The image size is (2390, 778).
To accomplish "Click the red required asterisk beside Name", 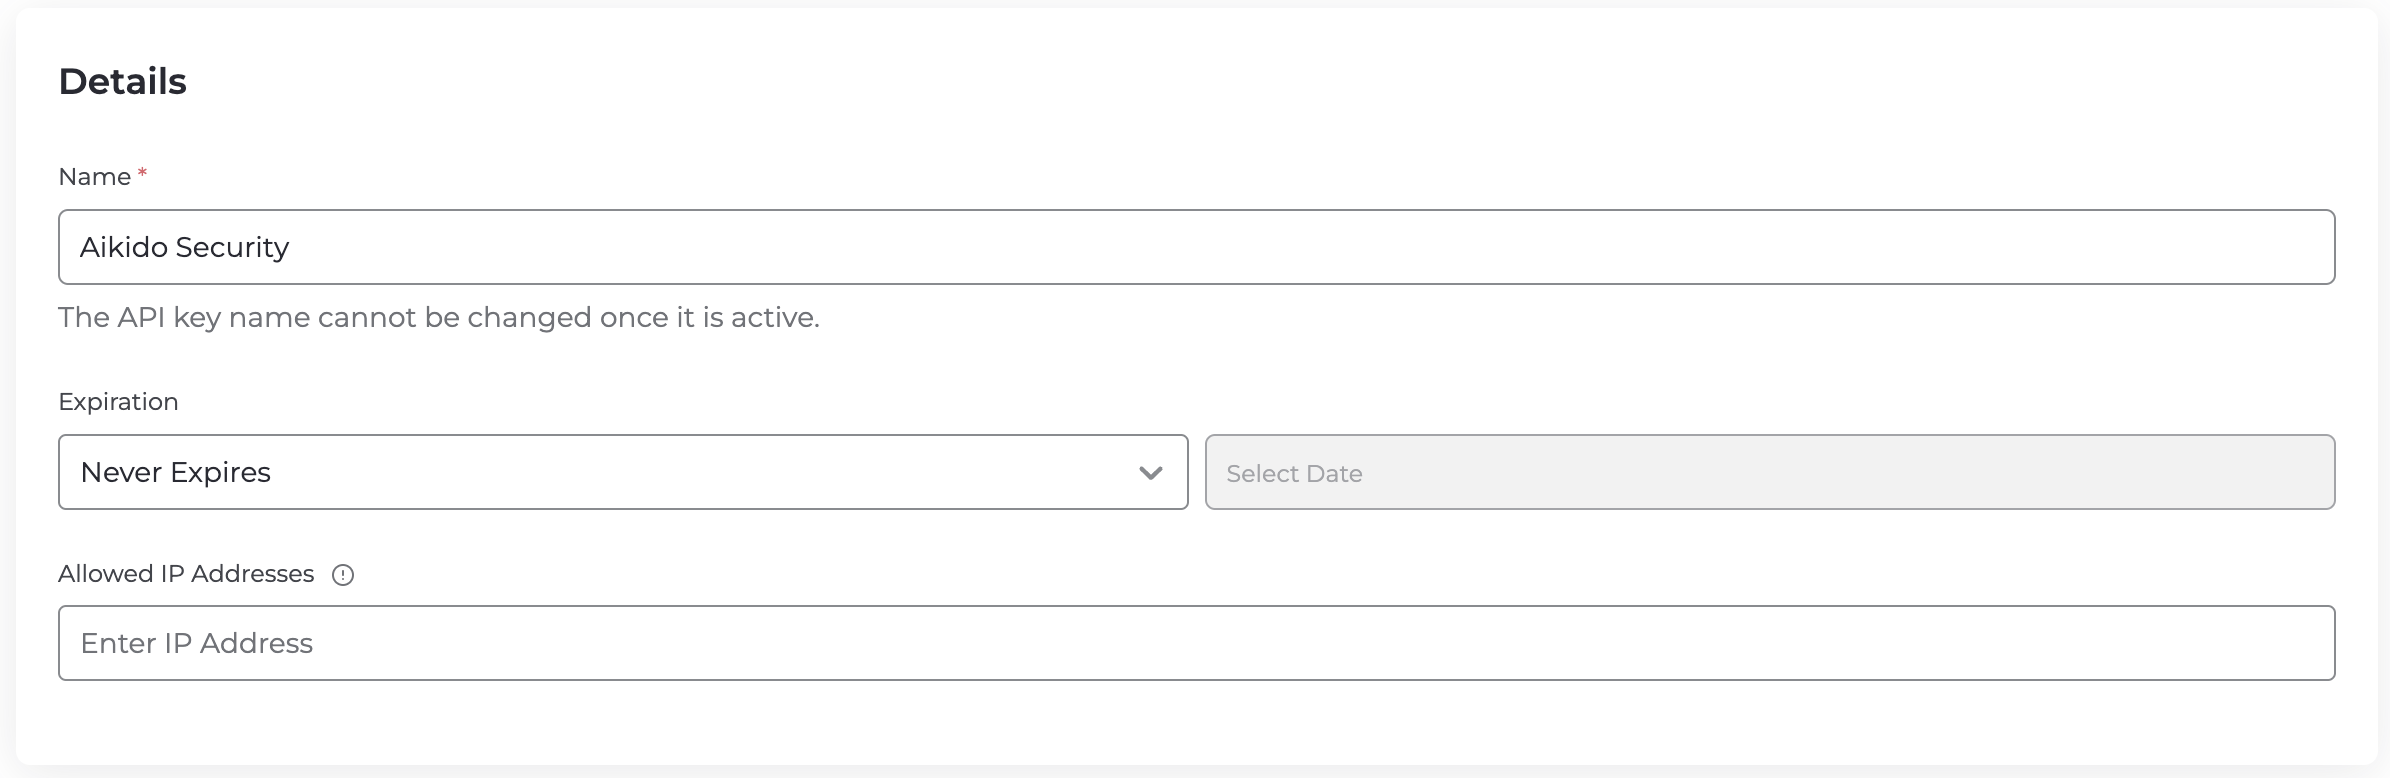I will 142,173.
